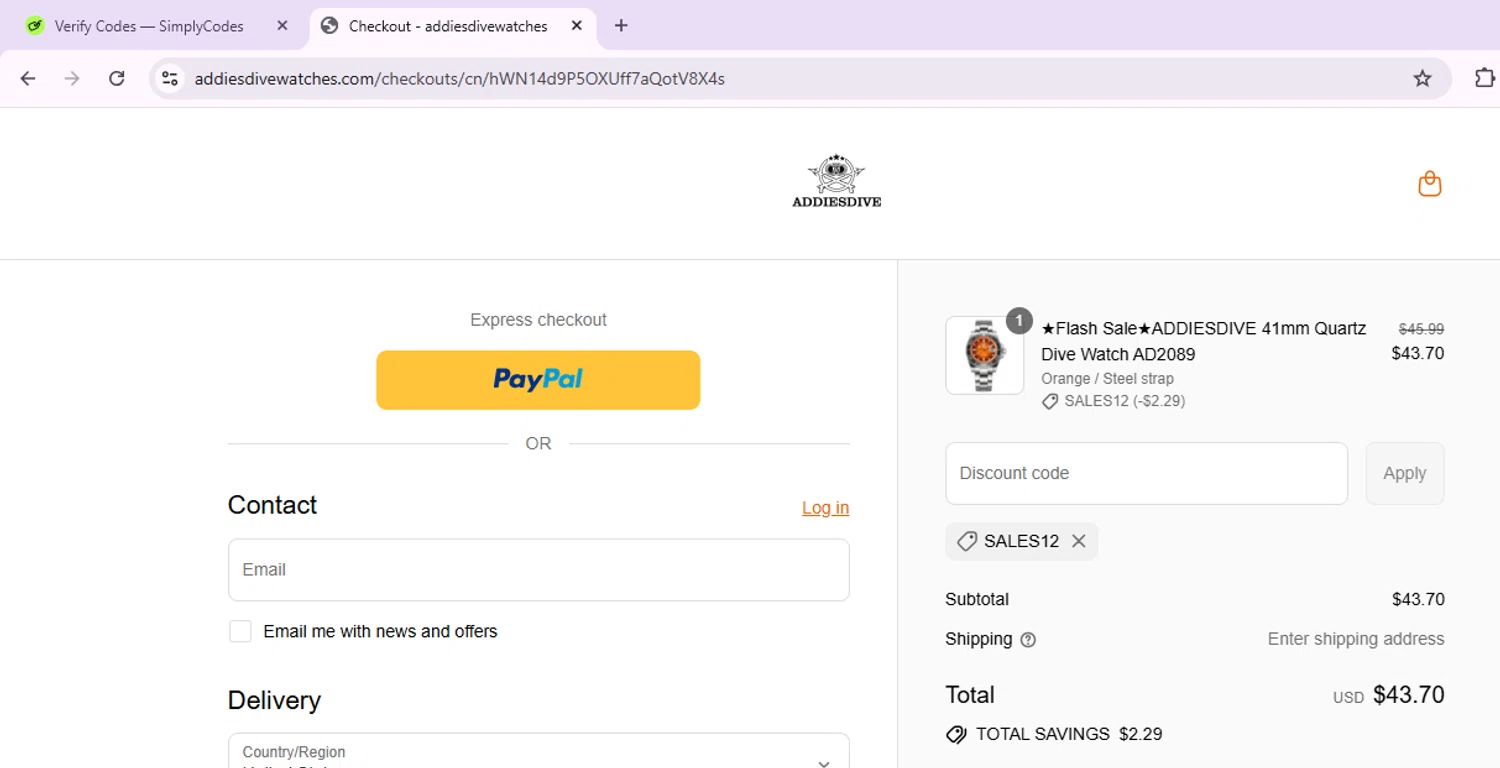The width and height of the screenshot is (1500, 768).
Task: Click the TOTAL SAVINGS tag icon
Action: pos(956,734)
